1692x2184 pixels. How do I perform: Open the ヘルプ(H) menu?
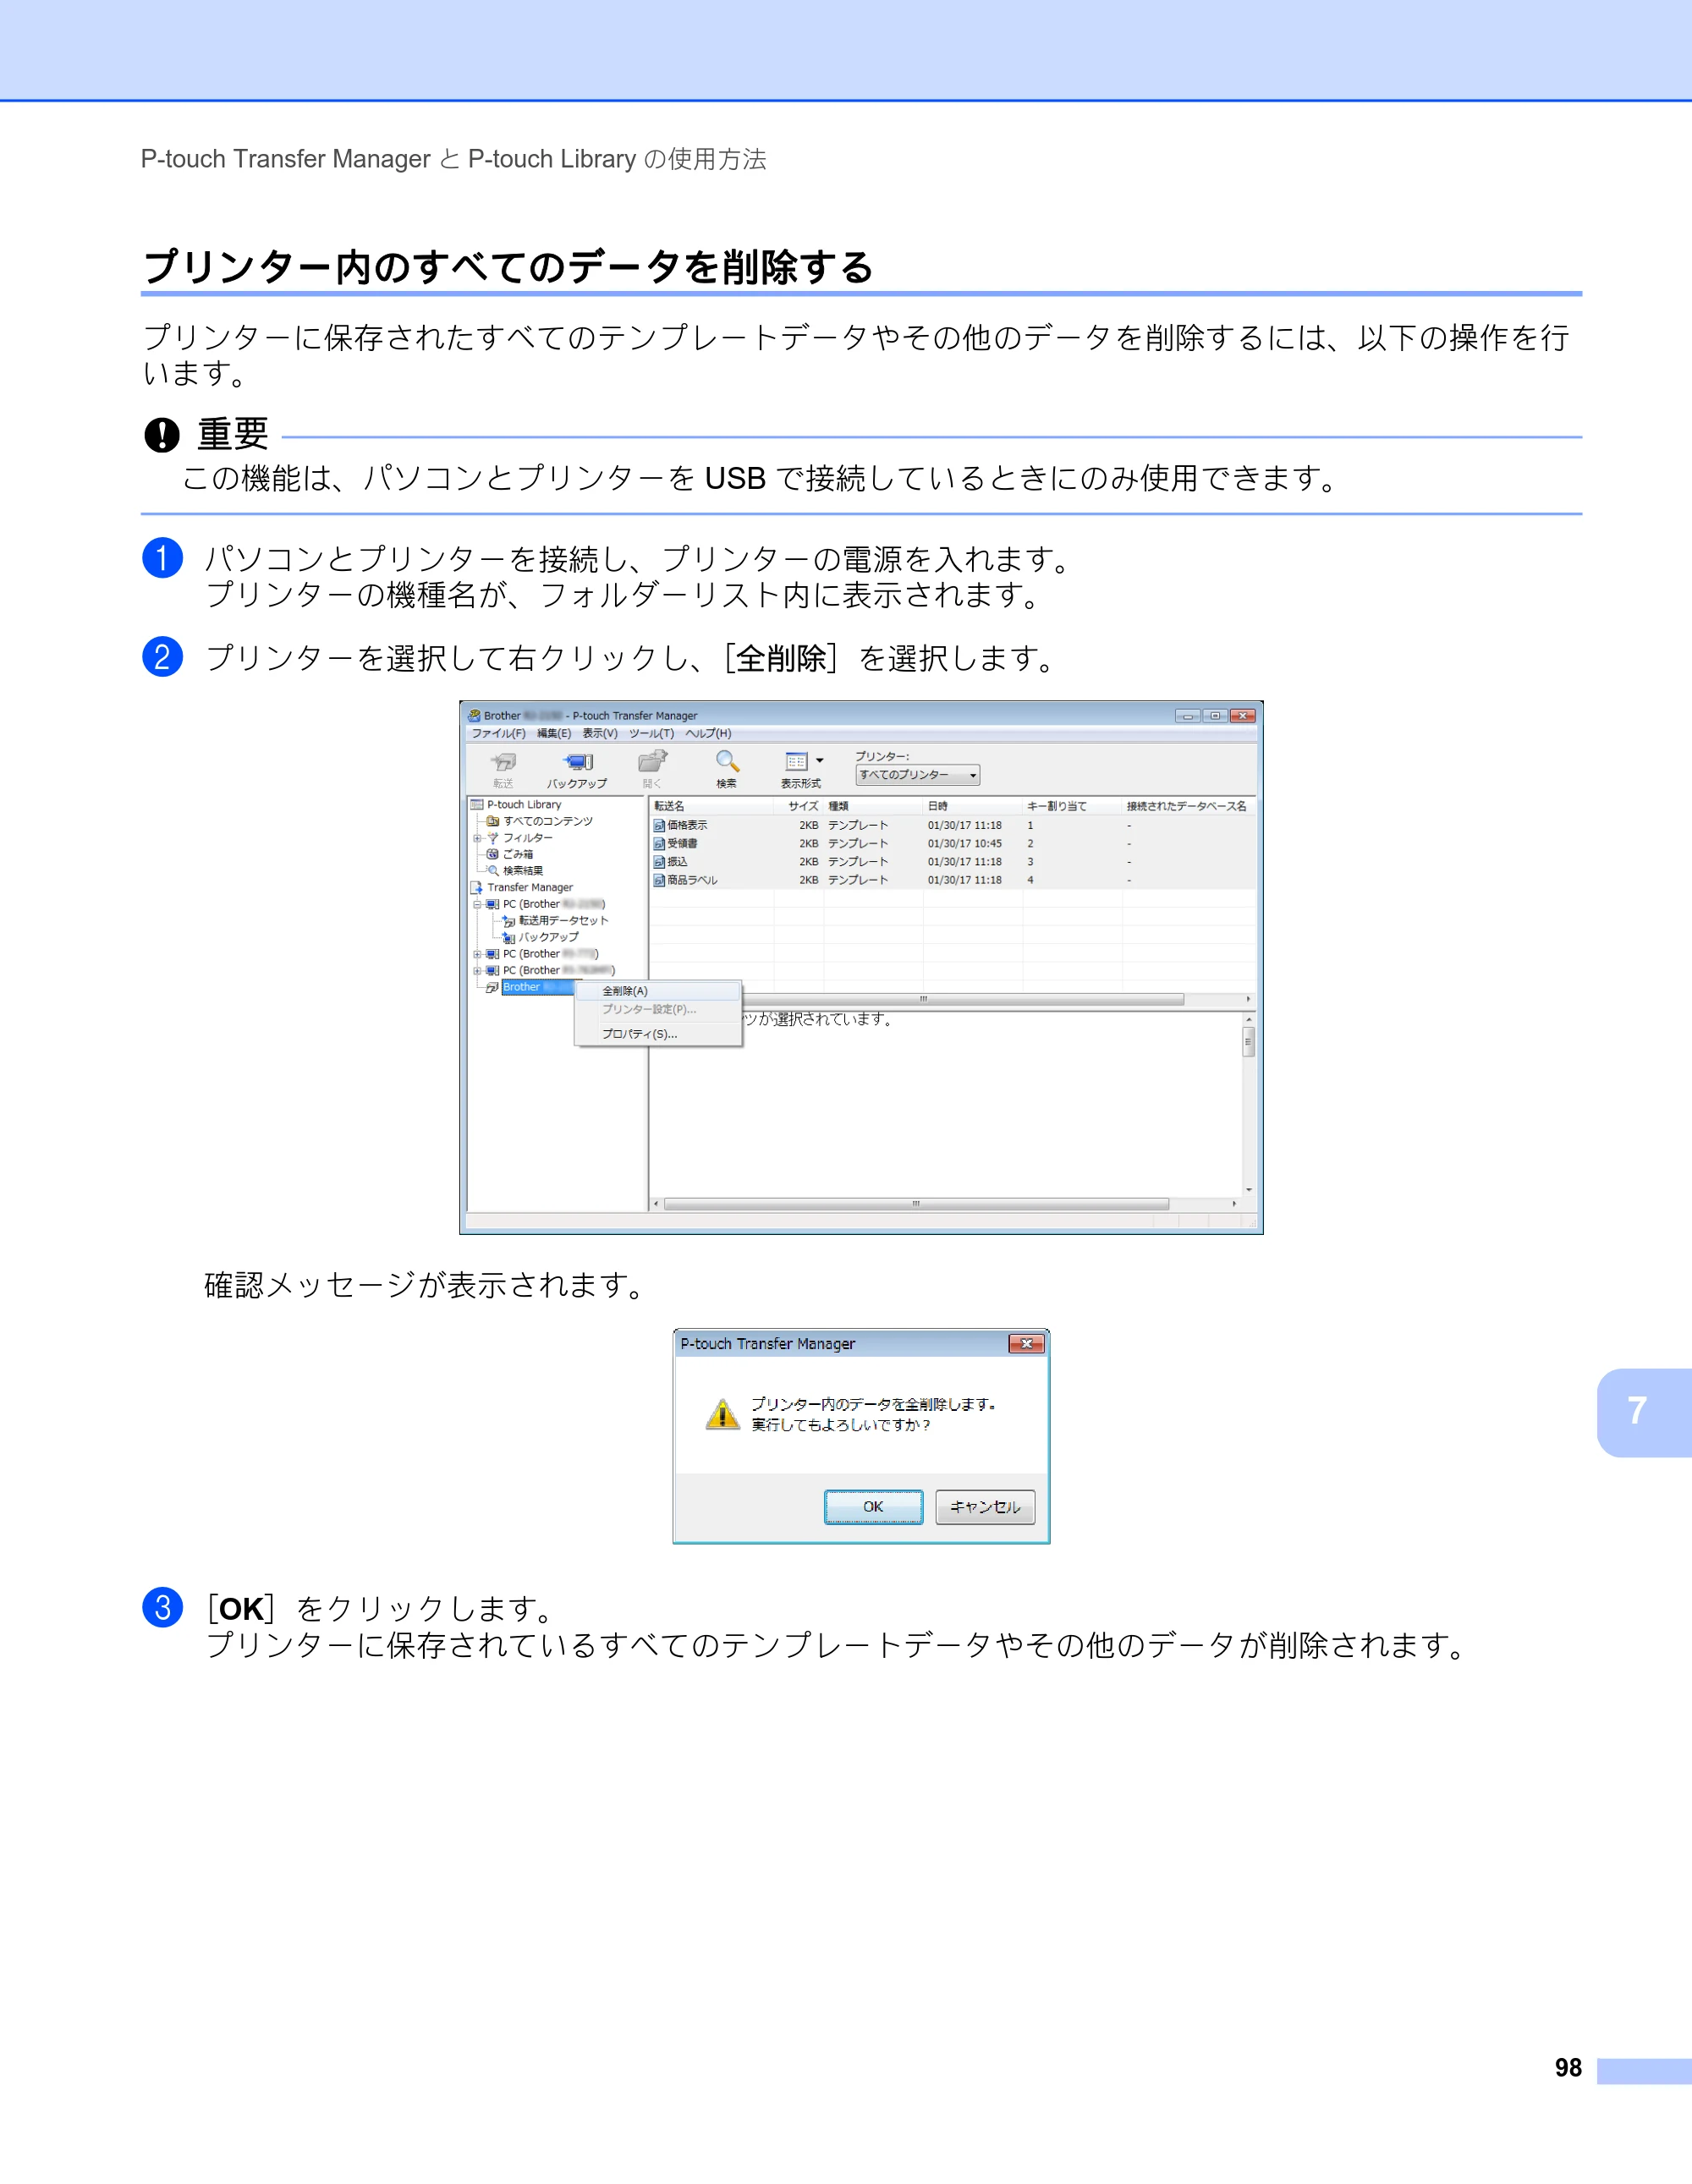(x=708, y=733)
